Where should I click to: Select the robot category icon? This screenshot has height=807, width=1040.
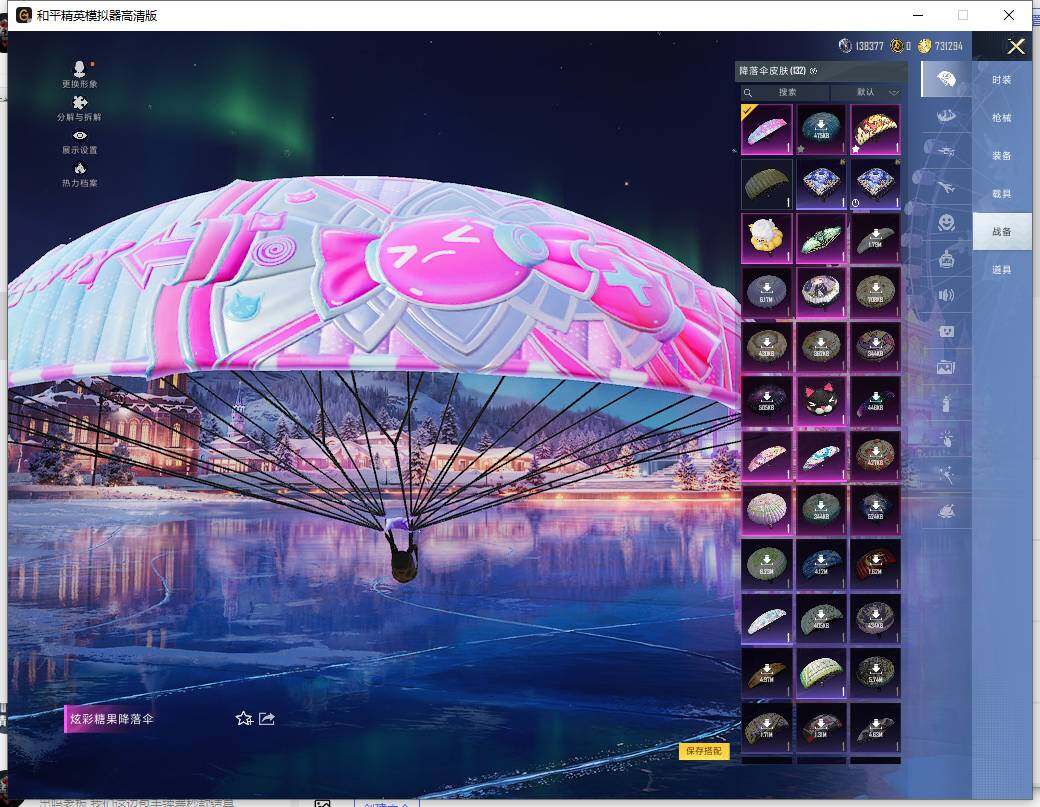(946, 259)
